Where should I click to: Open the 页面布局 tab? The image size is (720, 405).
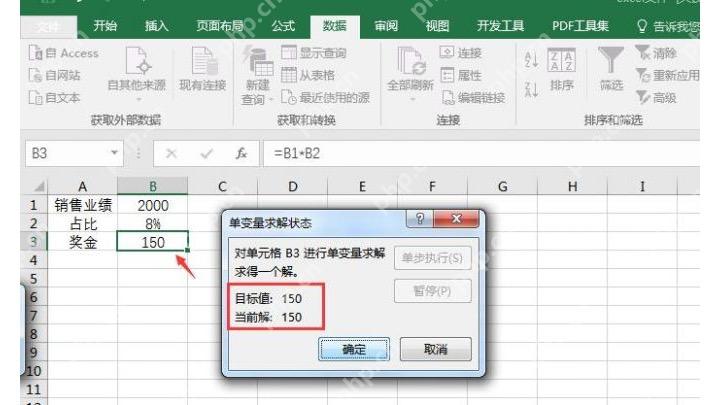tap(219, 26)
